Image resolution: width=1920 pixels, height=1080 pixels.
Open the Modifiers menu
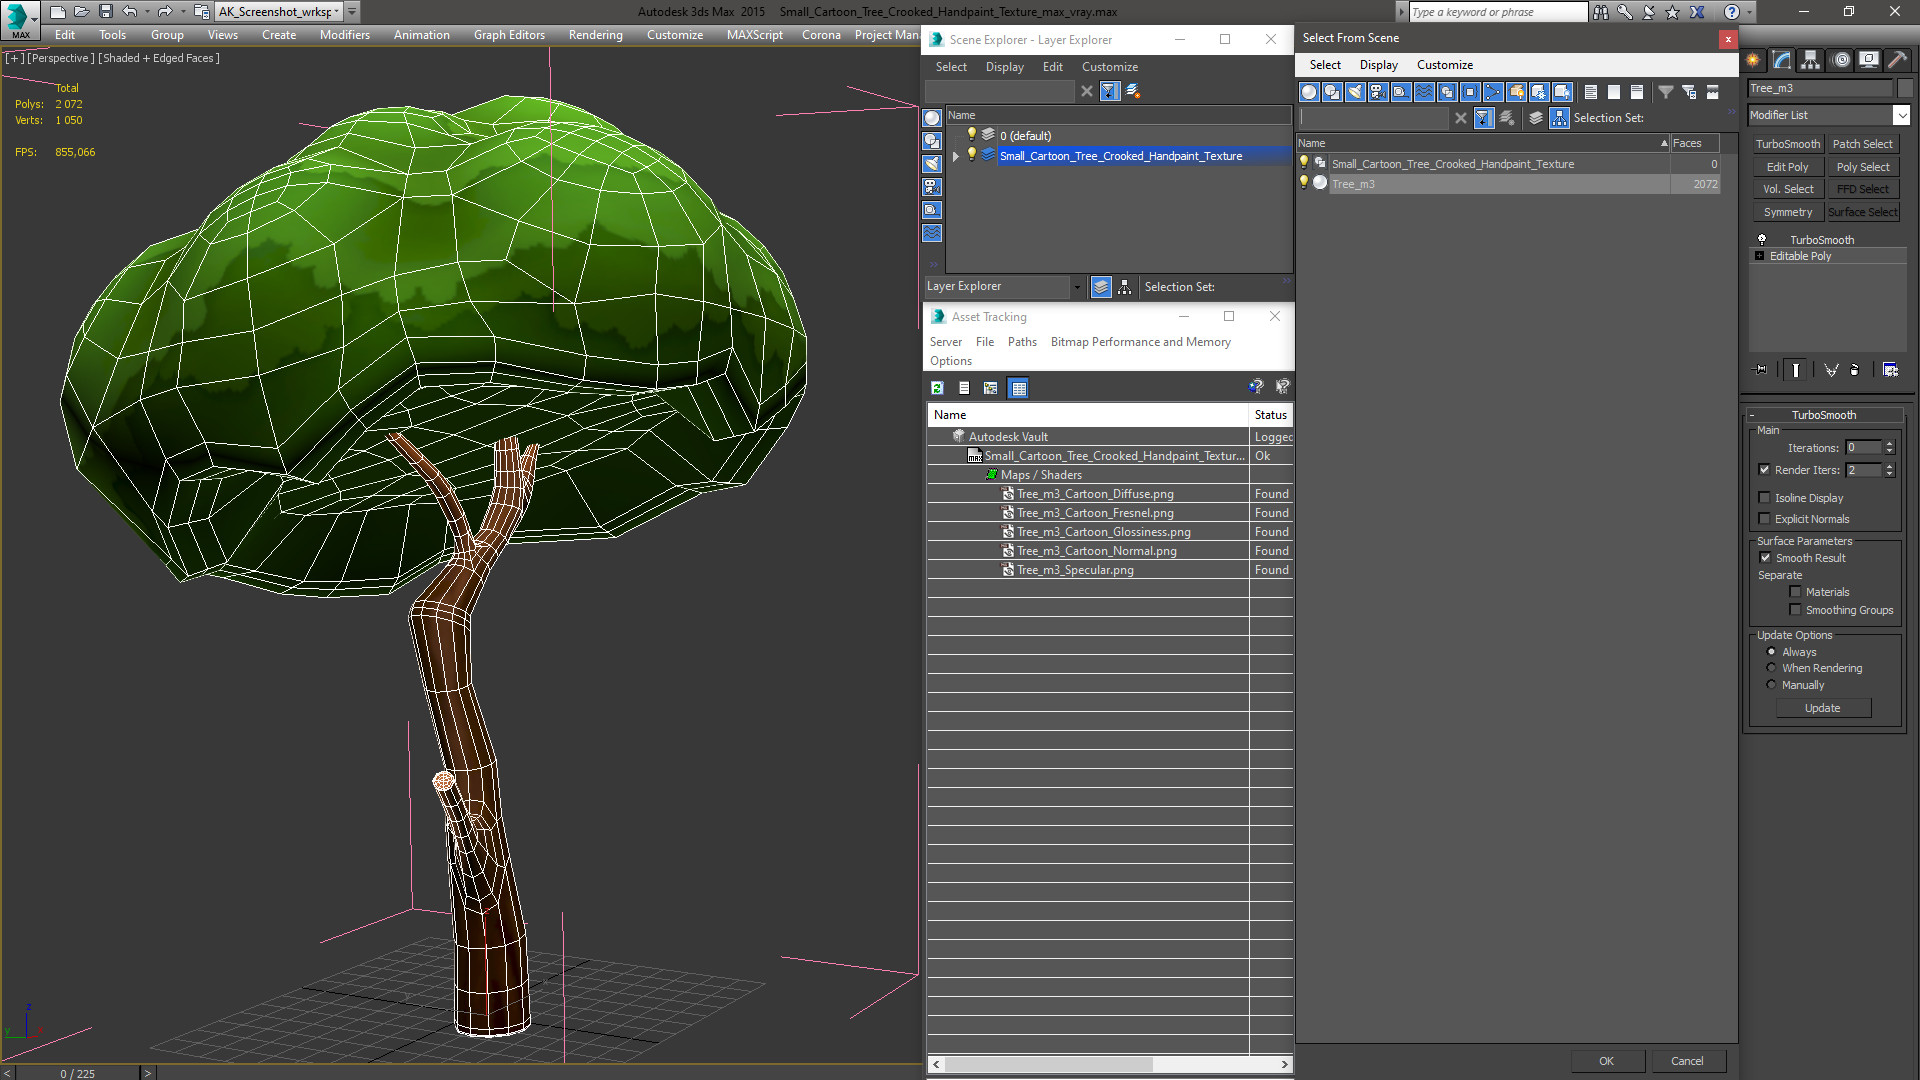tap(344, 34)
